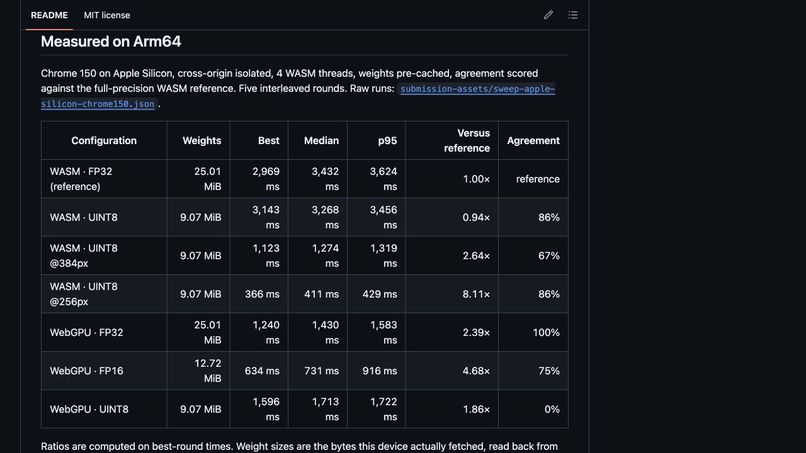This screenshot has height=453, width=806.
Task: Click the '0.94×' versus reference cell
Action: [x=452, y=218]
